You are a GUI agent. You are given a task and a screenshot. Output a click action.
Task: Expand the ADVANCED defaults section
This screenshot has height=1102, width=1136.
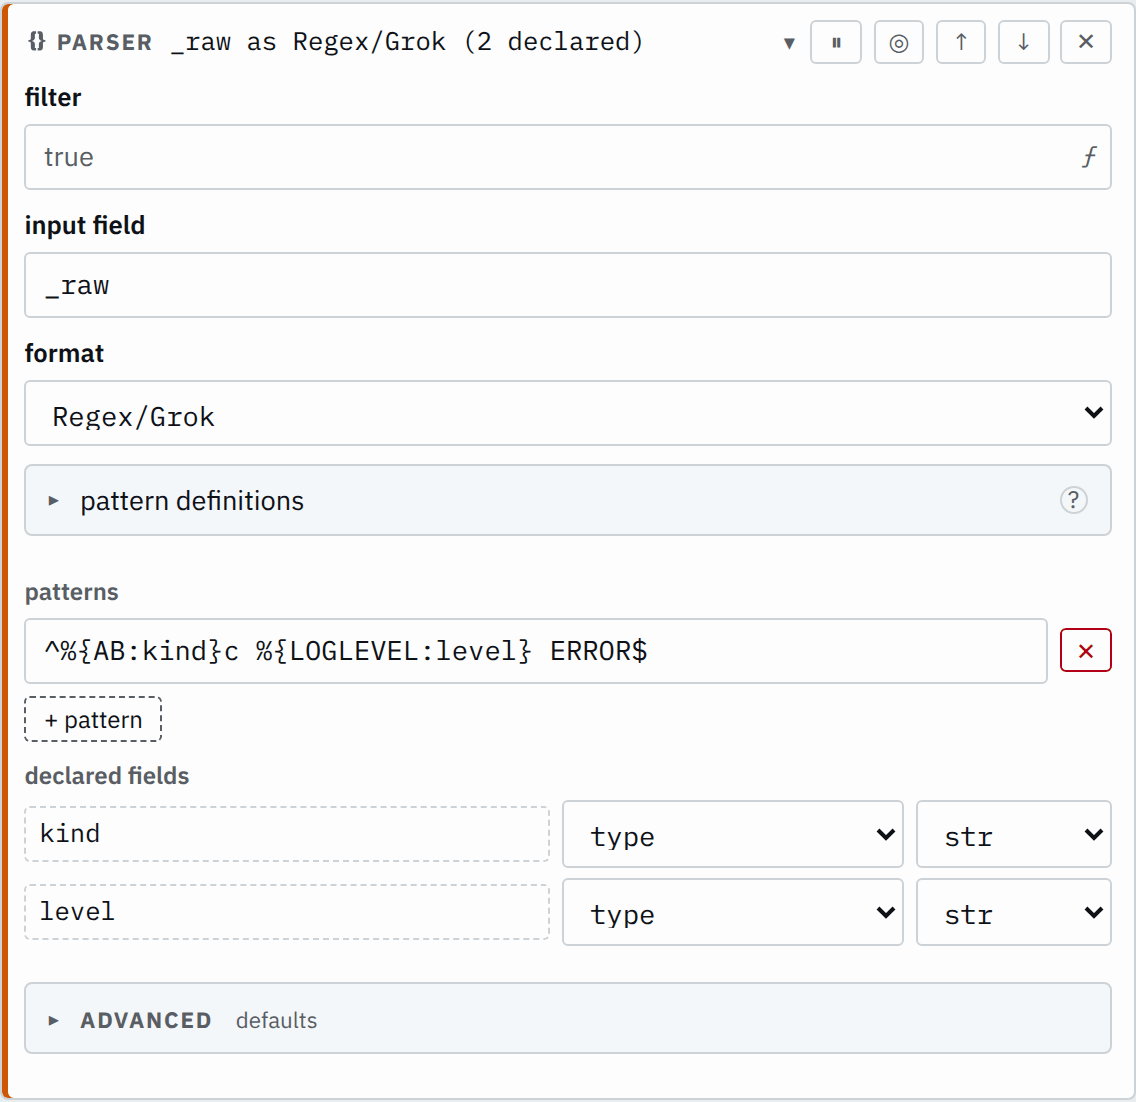(567, 1018)
